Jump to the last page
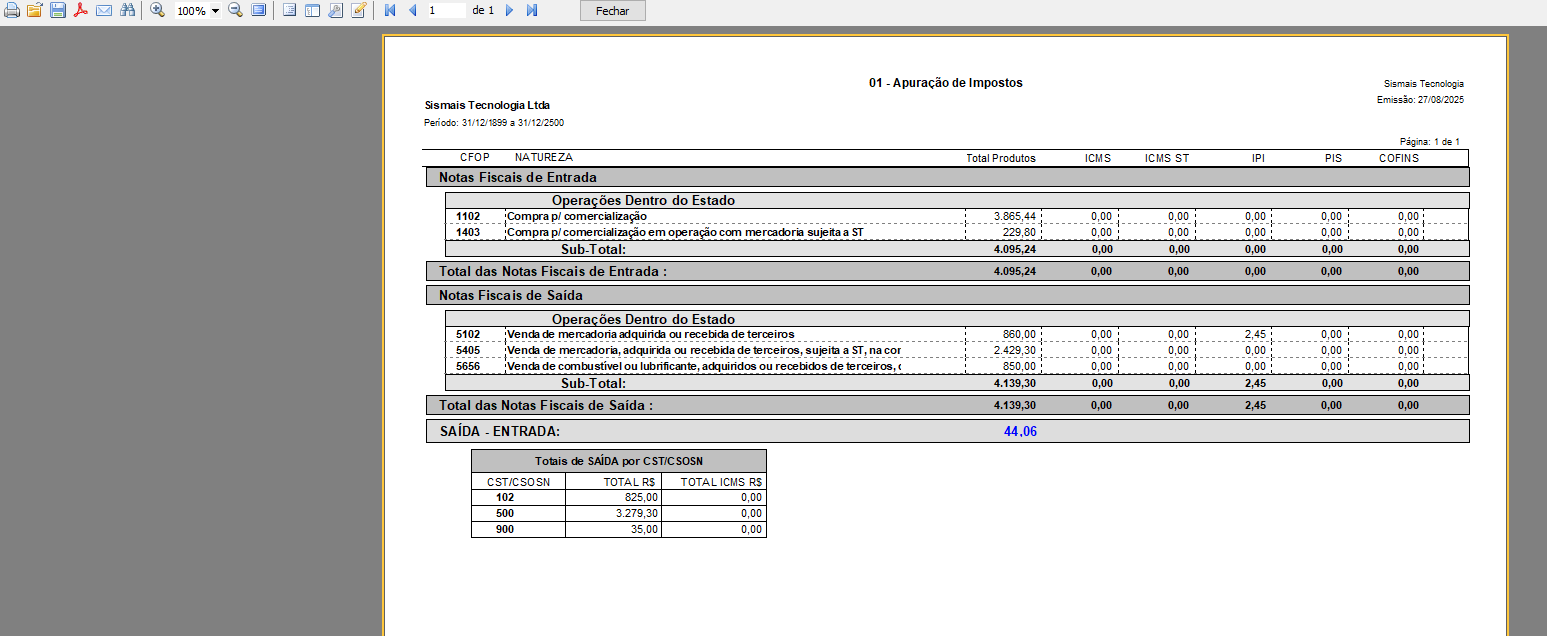 (x=532, y=10)
